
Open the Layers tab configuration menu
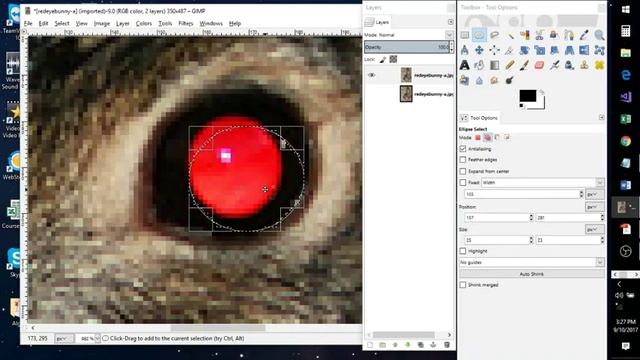tap(451, 22)
